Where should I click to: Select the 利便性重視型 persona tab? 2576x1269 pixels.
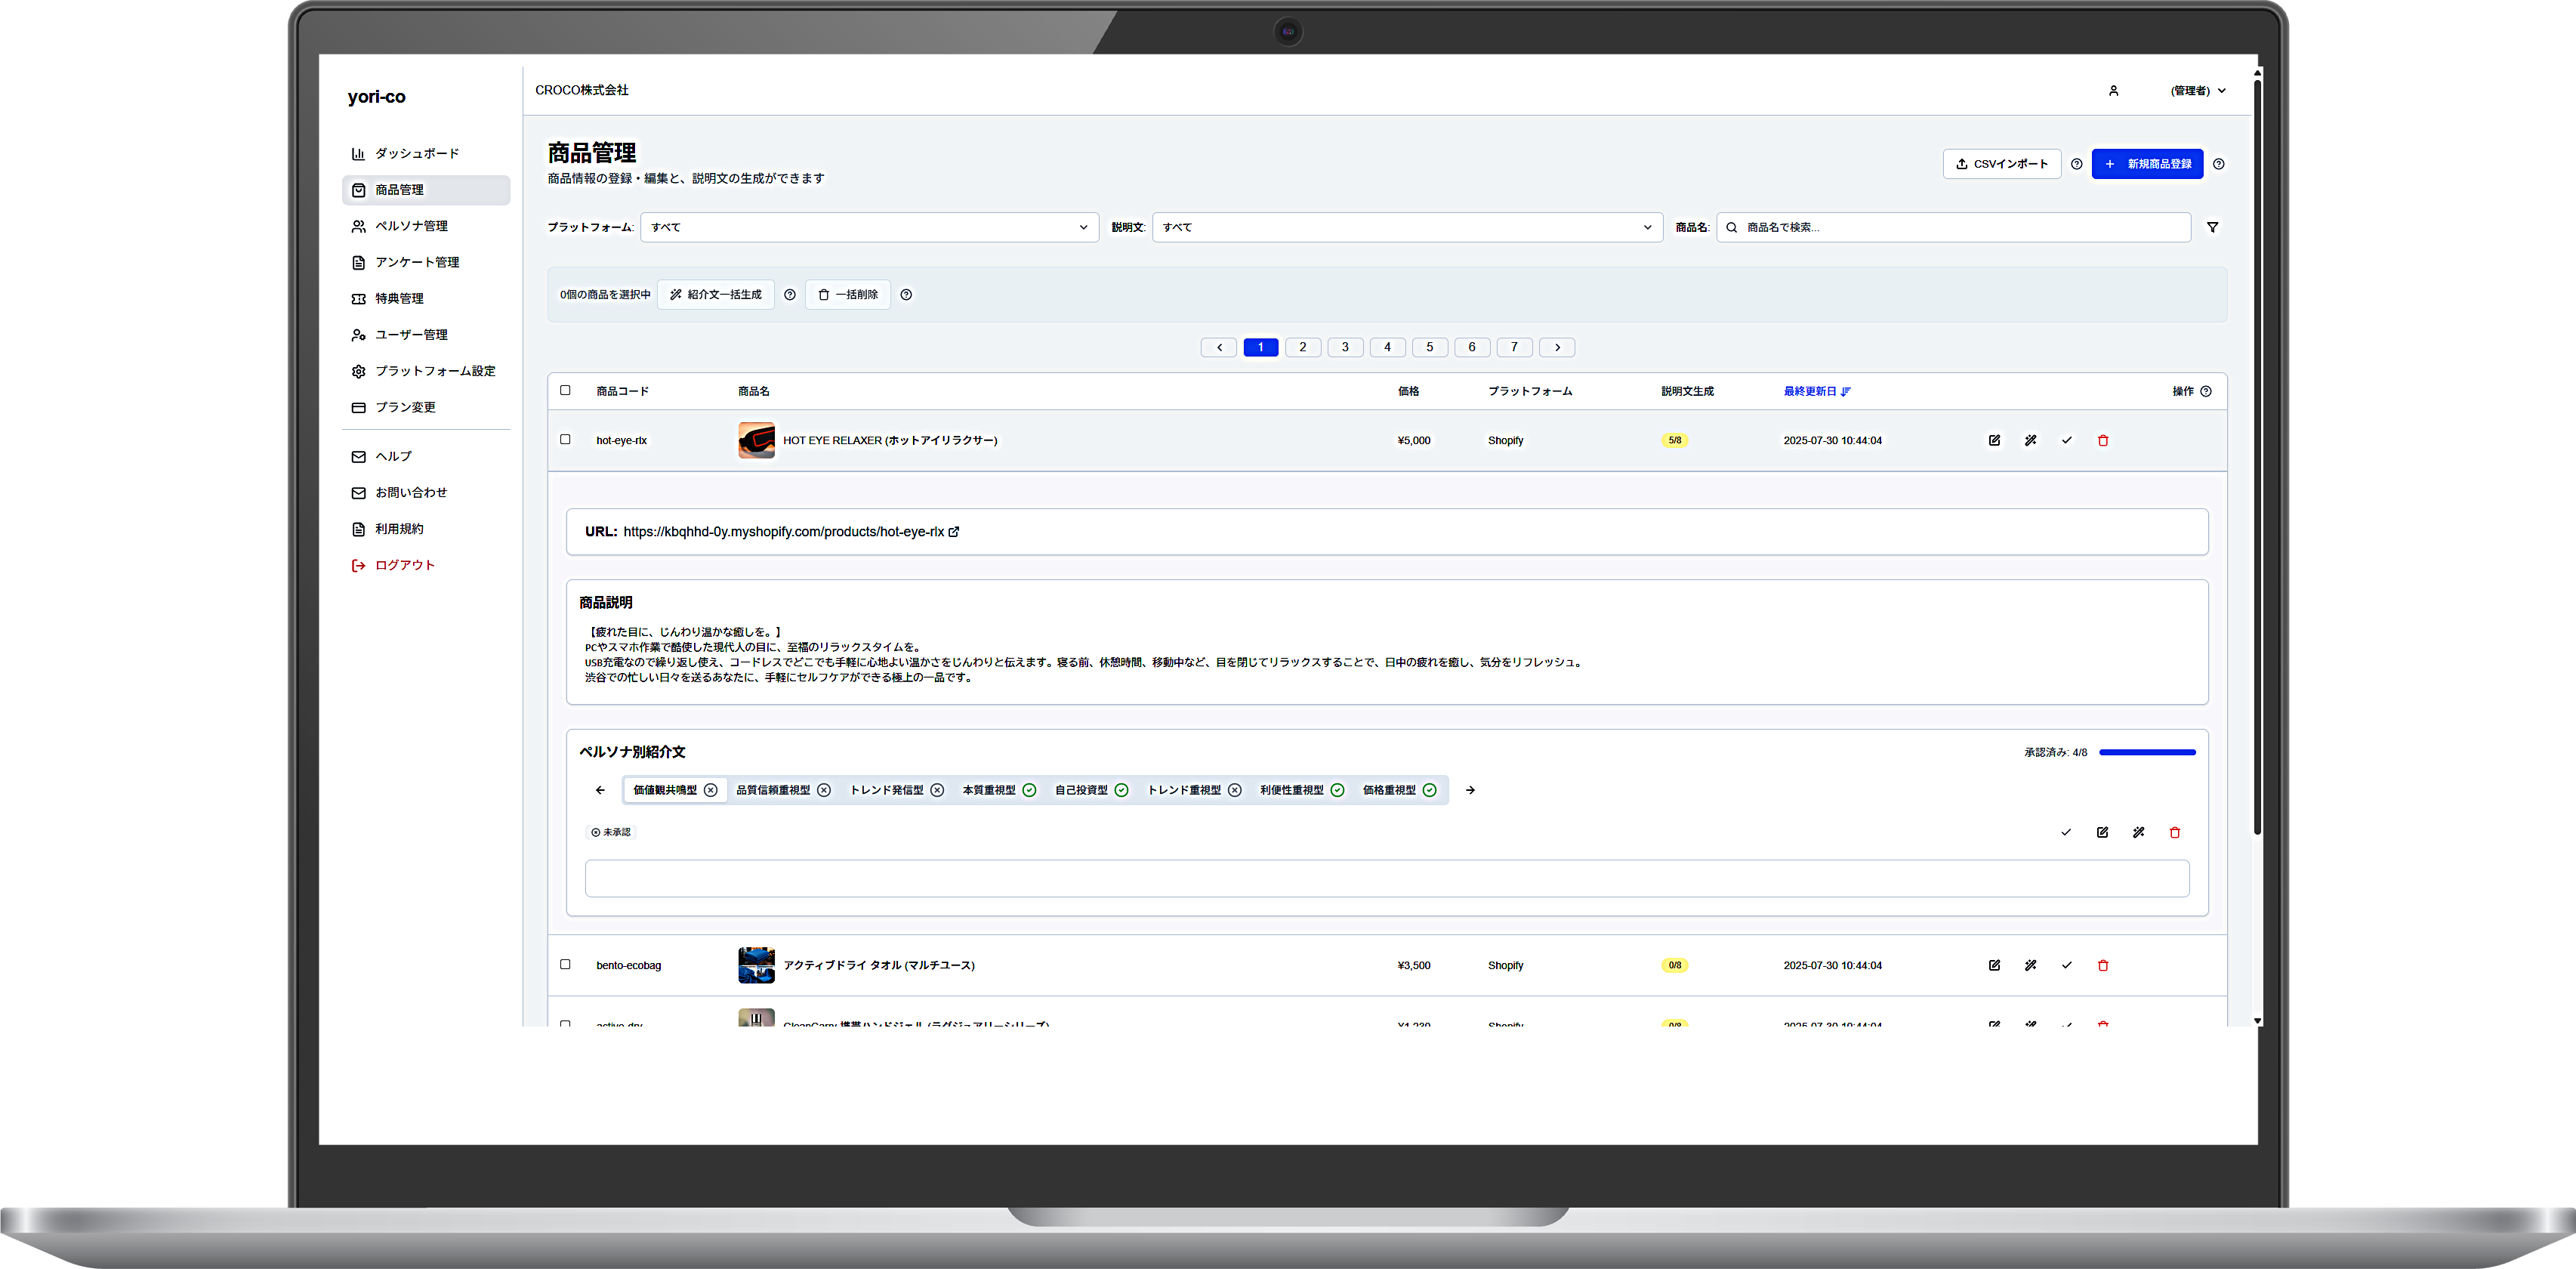(x=1301, y=790)
